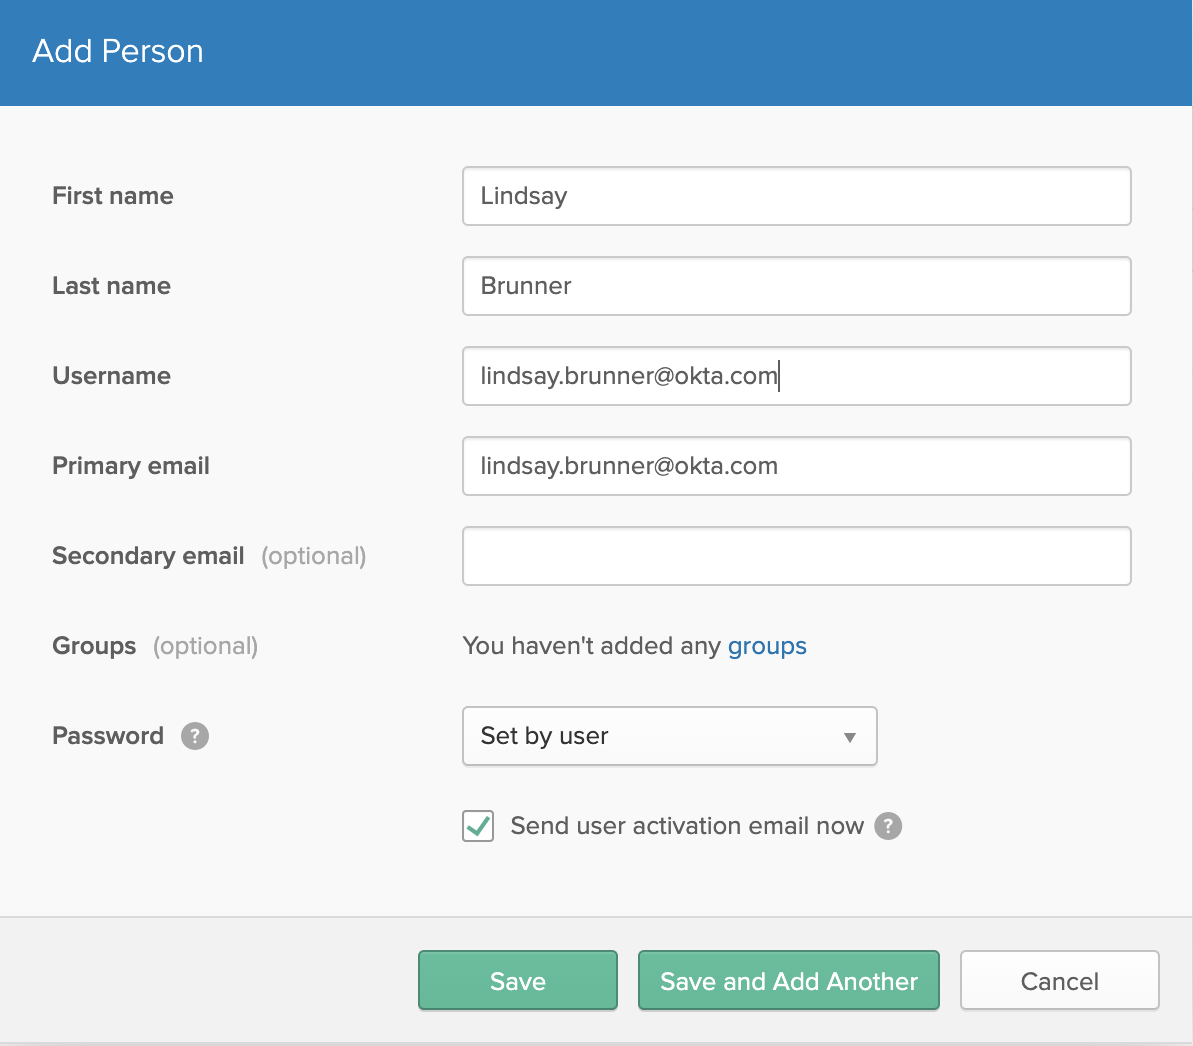This screenshot has width=1193, height=1046.
Task: Uncheck Send user activation email now checkbox
Action: [478, 826]
